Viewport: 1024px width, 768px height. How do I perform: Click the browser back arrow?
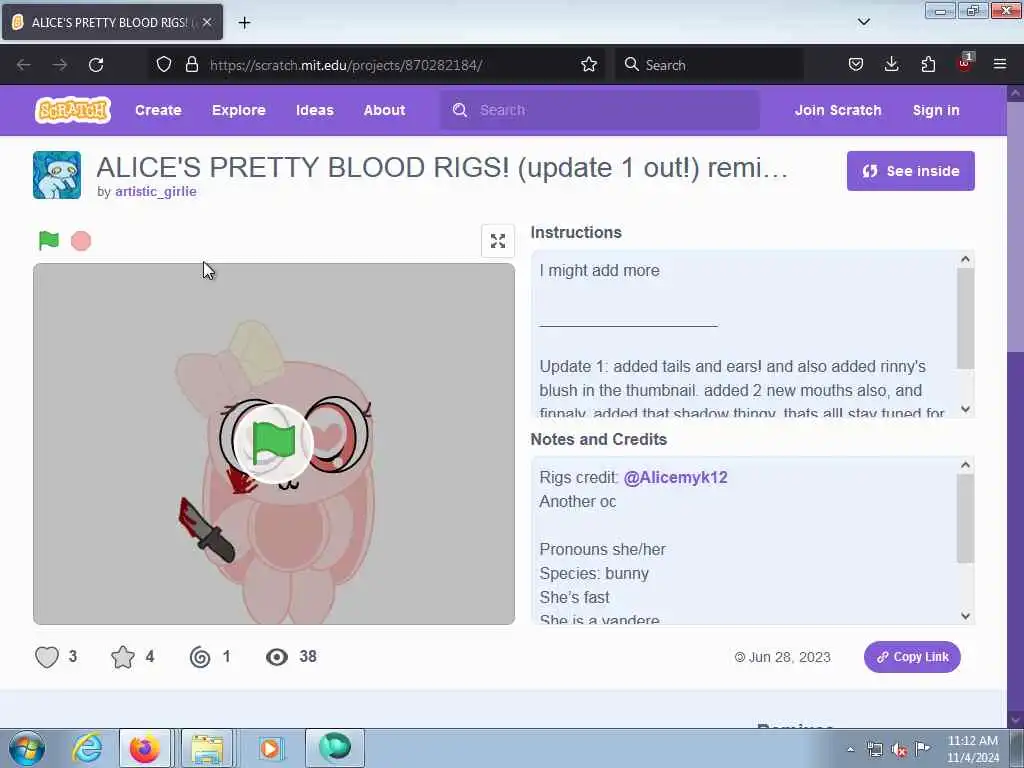[24, 65]
